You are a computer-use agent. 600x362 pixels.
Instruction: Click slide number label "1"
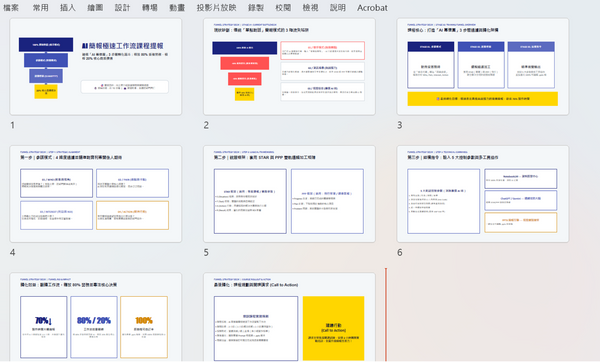[13, 125]
